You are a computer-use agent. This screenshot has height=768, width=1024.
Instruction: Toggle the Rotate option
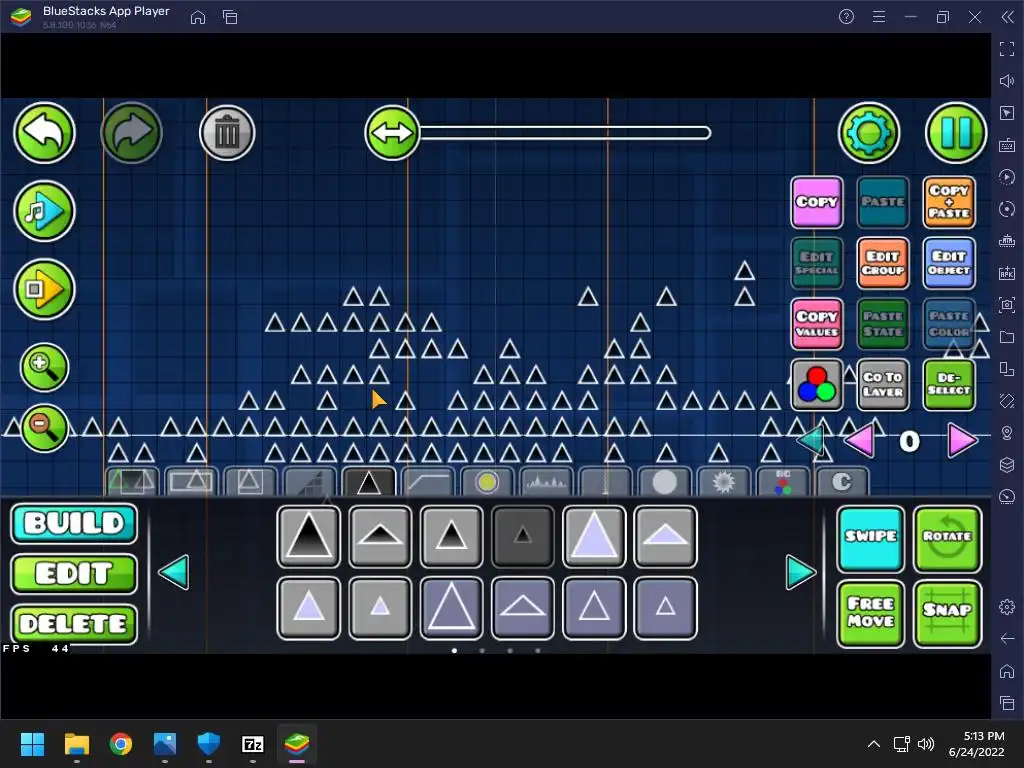pyautogui.click(x=948, y=537)
